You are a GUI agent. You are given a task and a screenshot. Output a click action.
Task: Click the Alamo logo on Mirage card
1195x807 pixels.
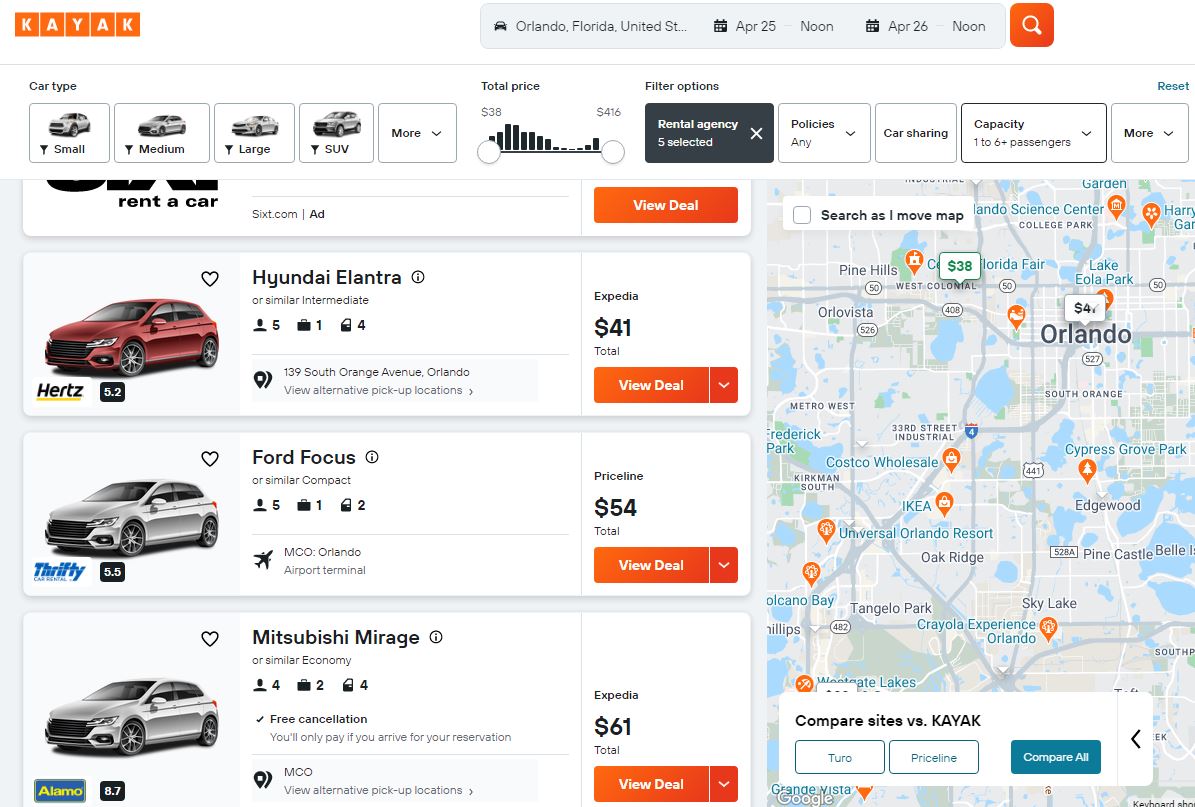click(60, 791)
